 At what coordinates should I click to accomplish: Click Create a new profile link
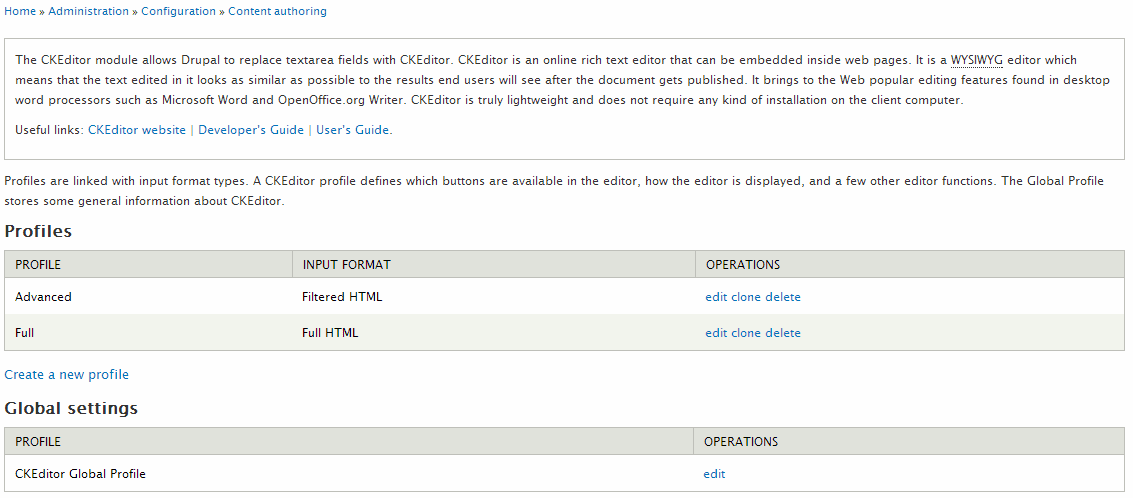[x=66, y=374]
